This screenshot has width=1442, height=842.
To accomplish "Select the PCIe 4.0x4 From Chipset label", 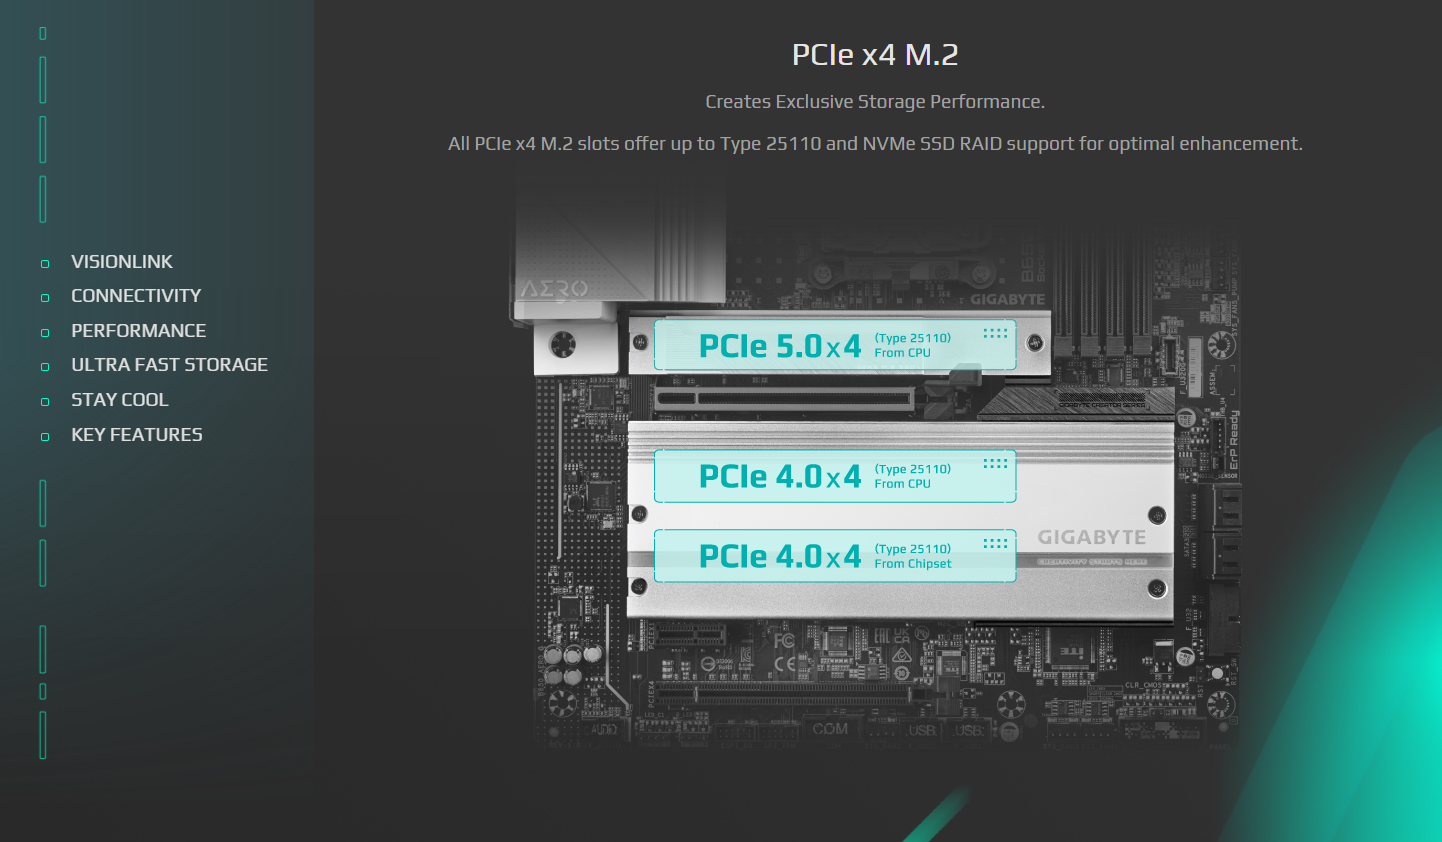I will 835,556.
